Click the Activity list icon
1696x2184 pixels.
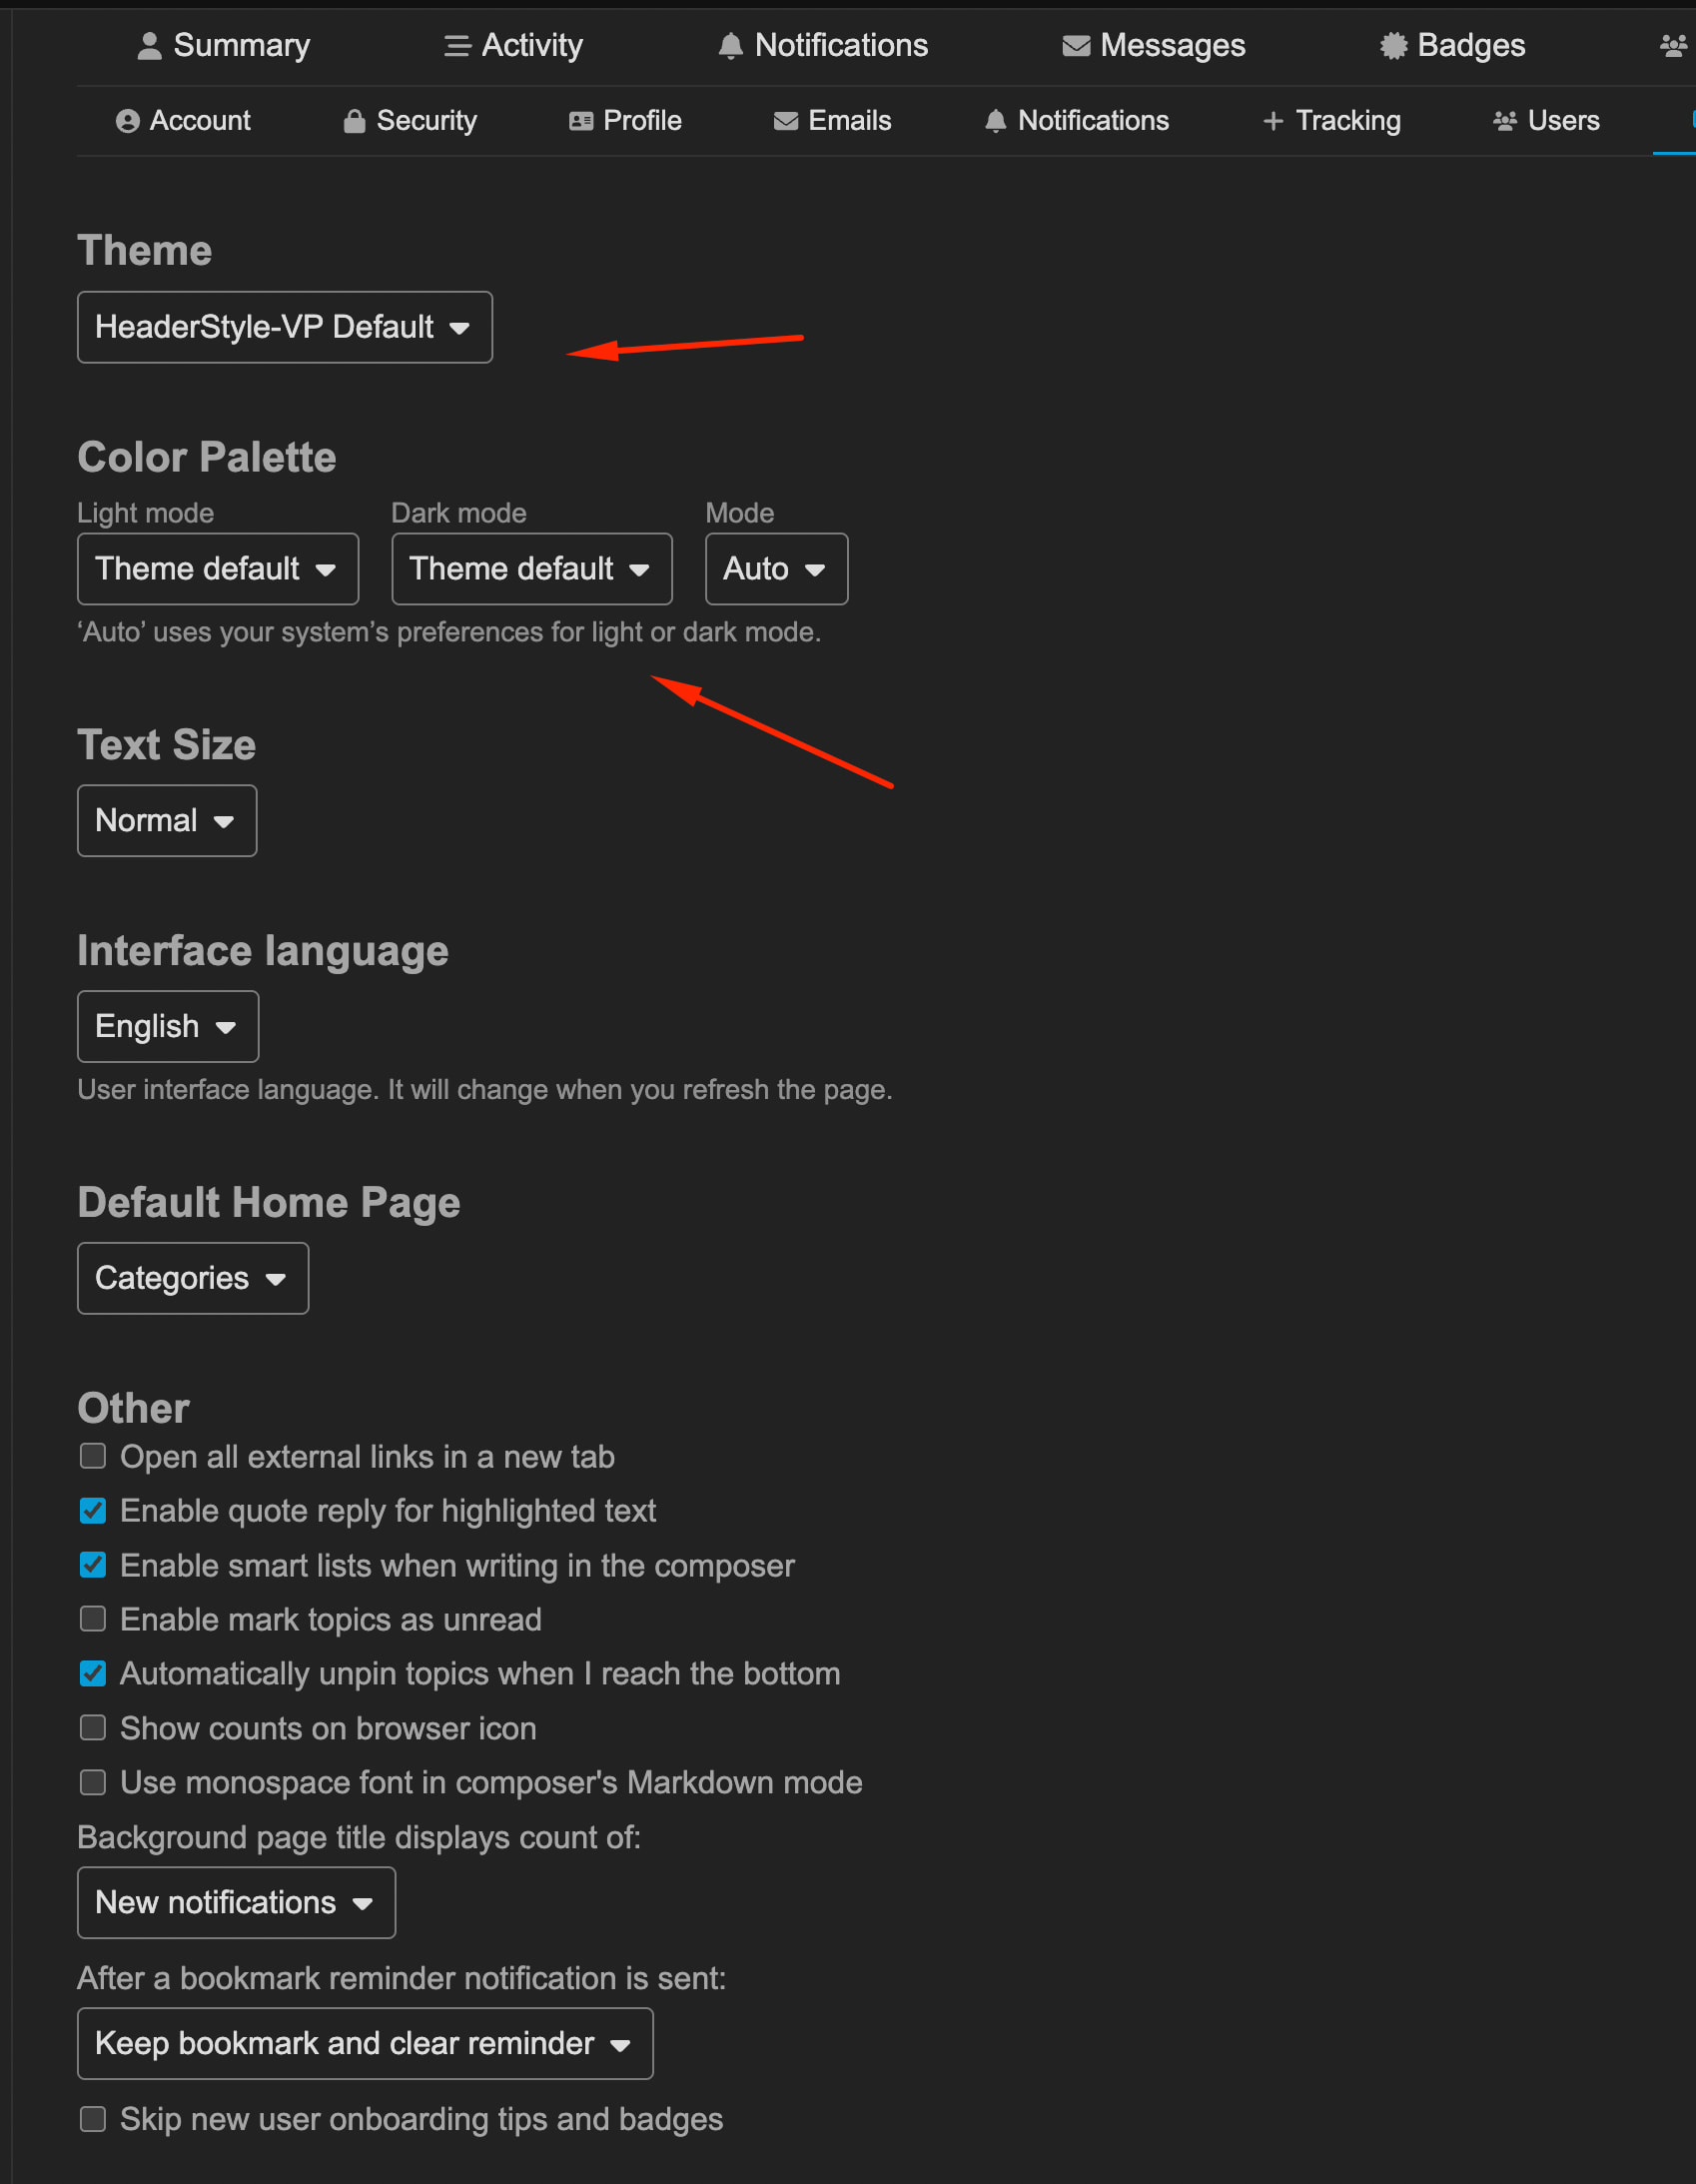point(457,46)
